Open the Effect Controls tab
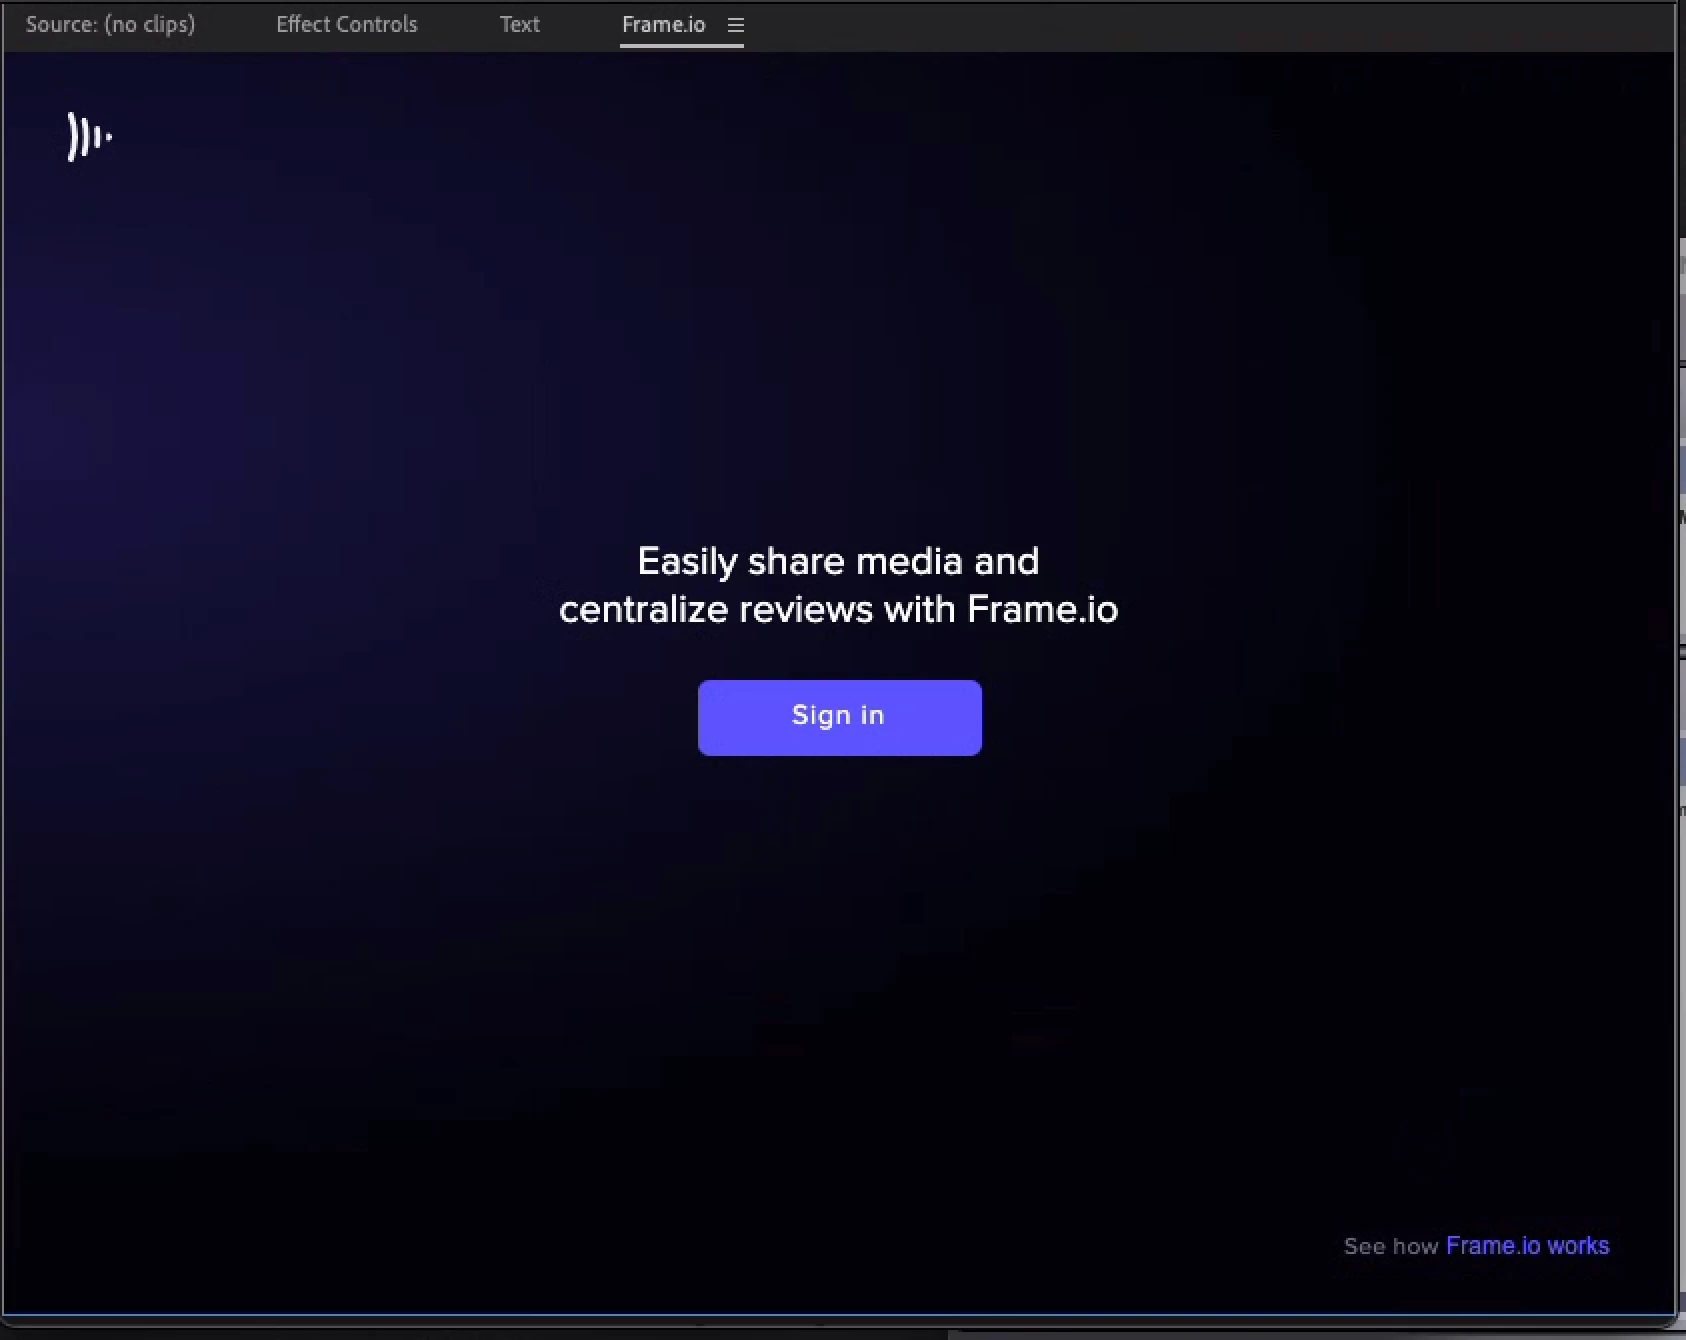Image resolution: width=1686 pixels, height=1340 pixels. 347,25
